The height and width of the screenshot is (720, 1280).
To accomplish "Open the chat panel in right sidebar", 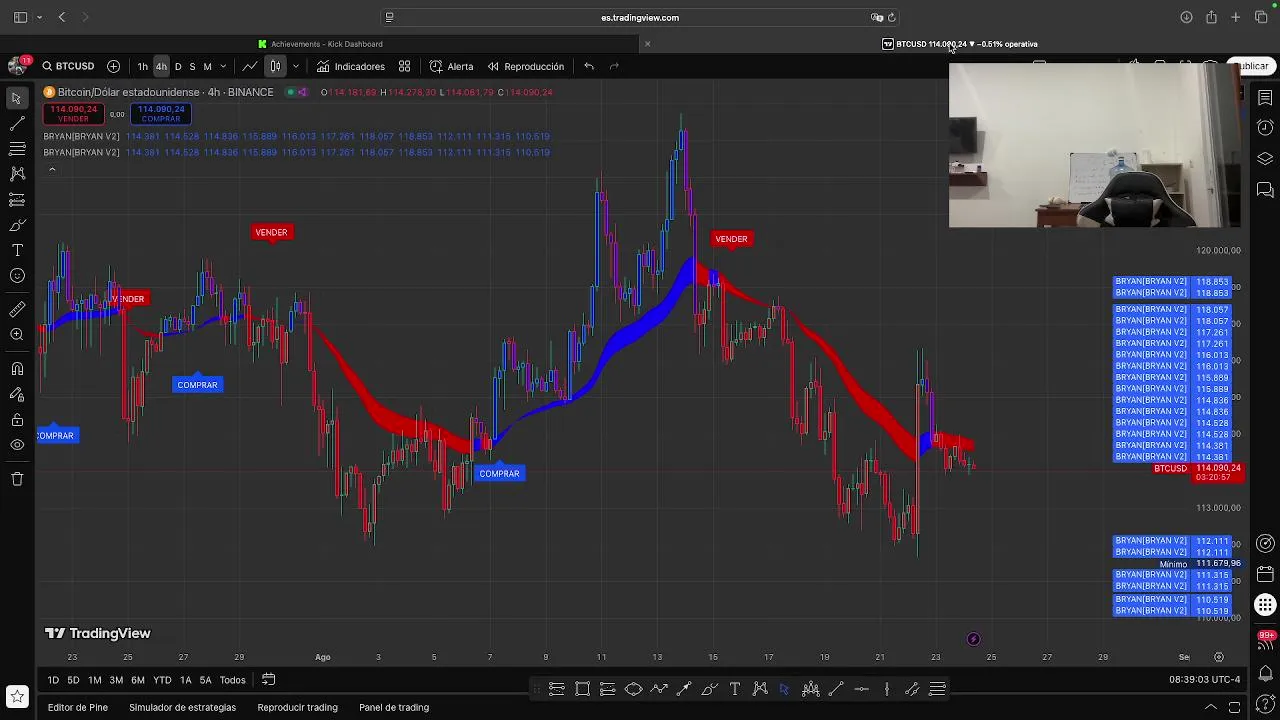I will point(1265,190).
